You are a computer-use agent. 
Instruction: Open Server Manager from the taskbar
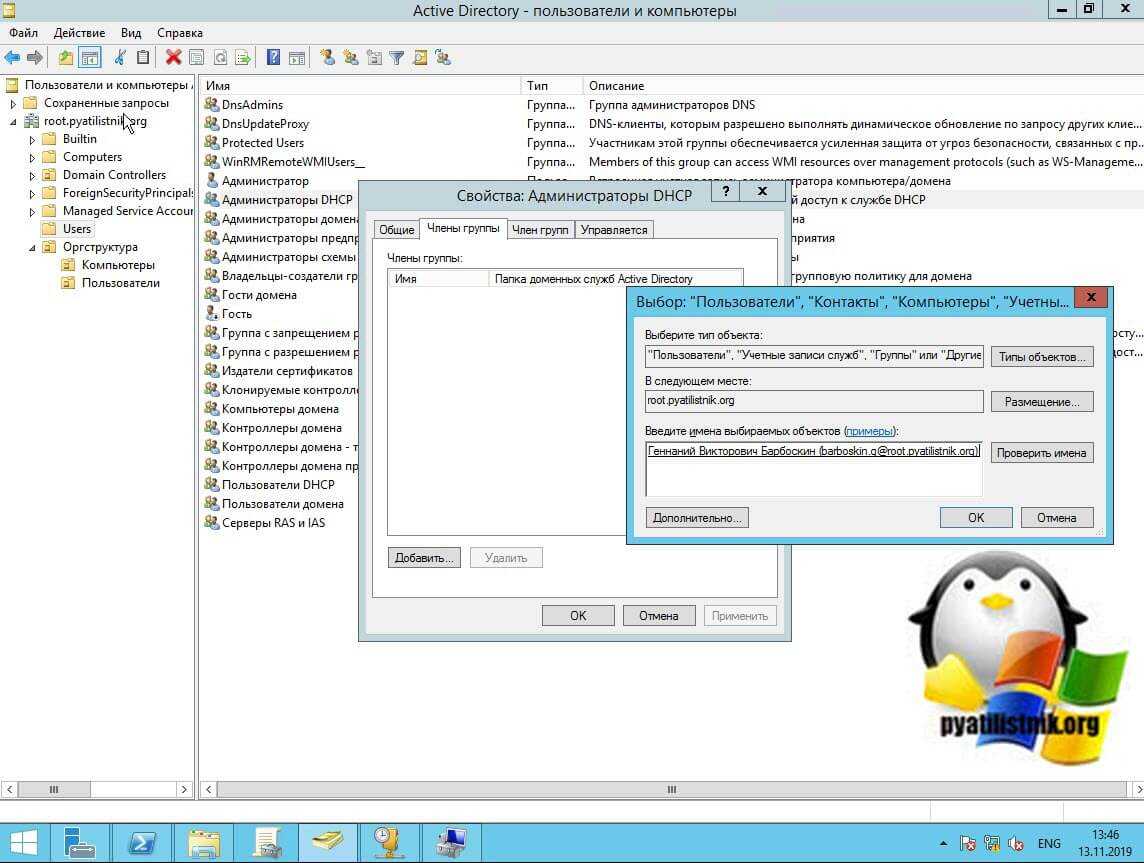[x=78, y=841]
